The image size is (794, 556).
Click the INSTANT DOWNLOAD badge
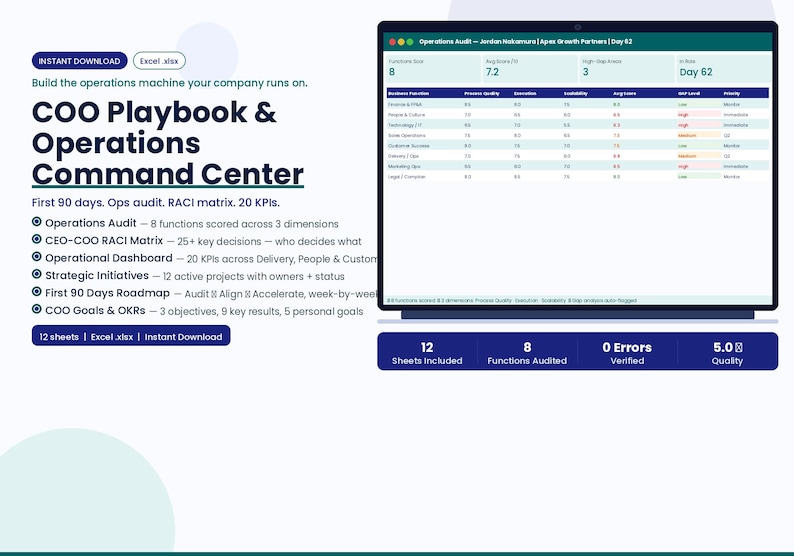point(80,61)
